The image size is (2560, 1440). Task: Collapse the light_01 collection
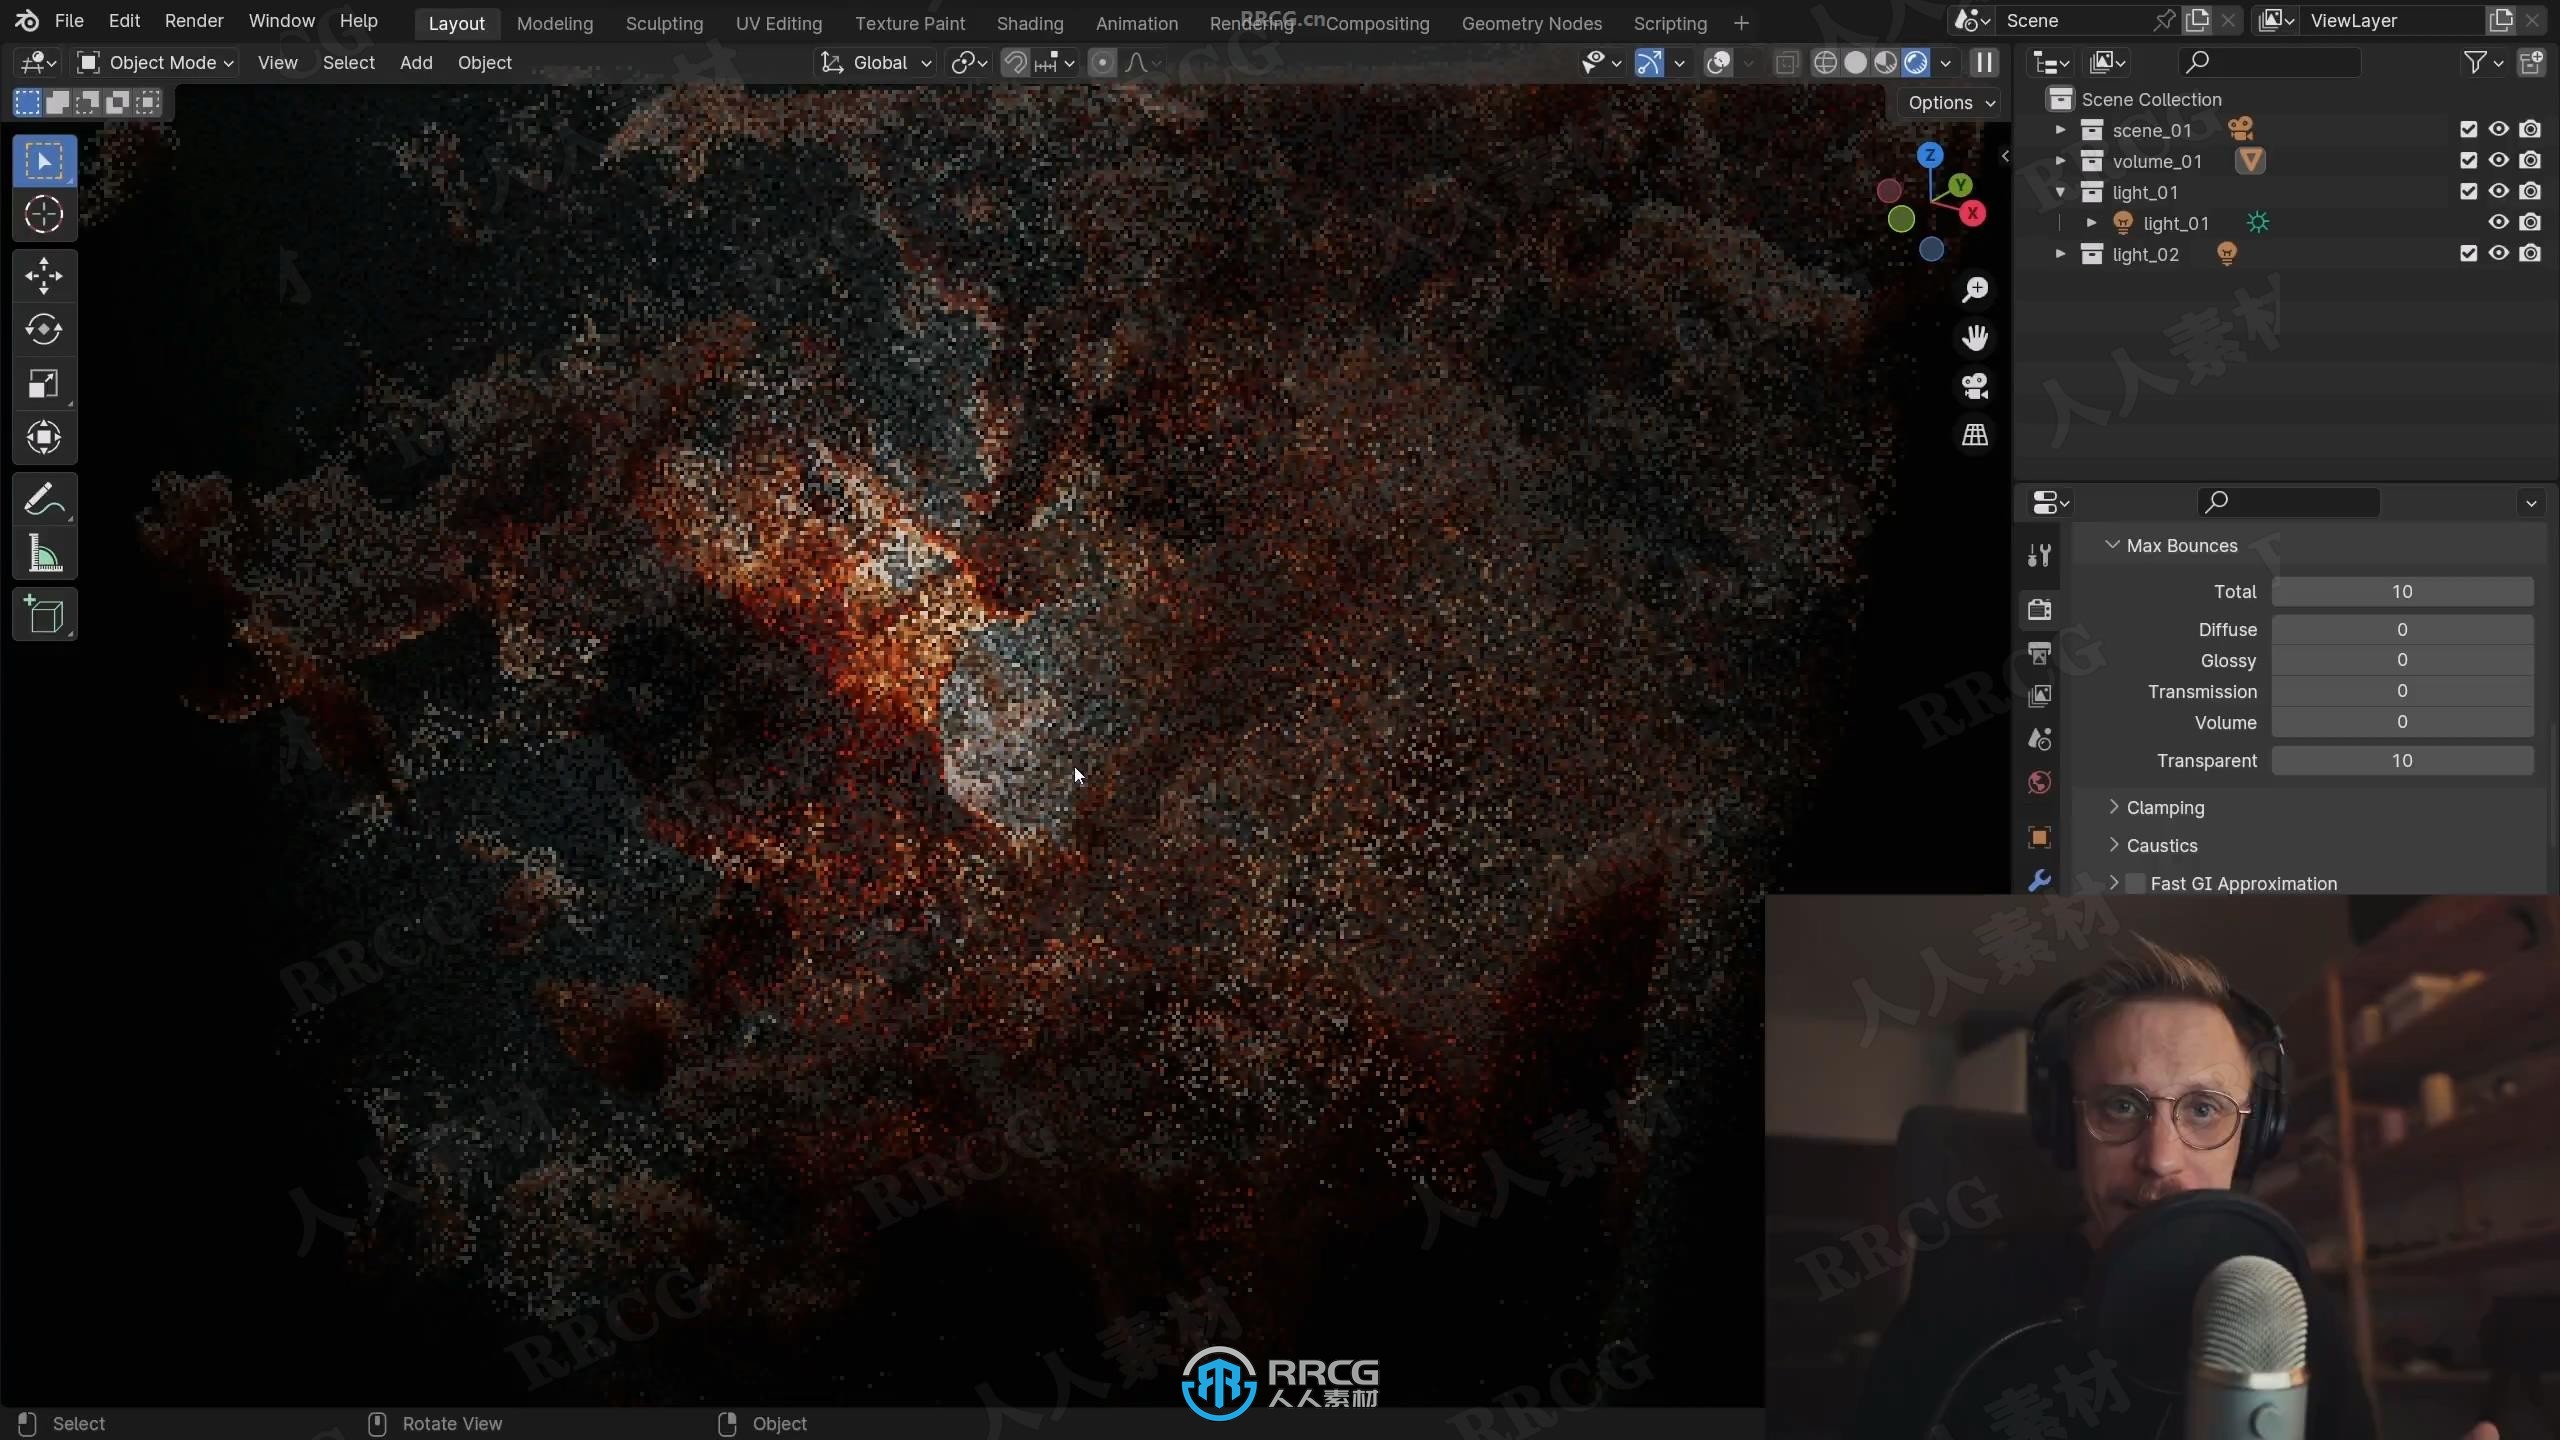(2060, 192)
